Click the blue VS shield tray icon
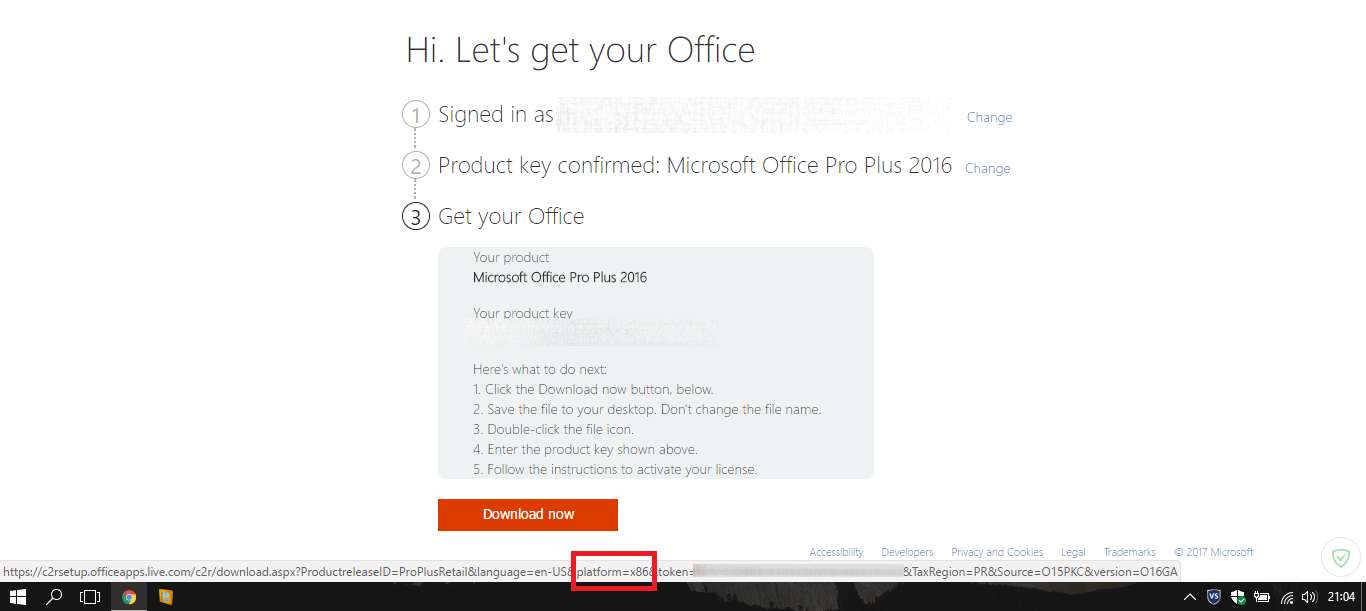The height and width of the screenshot is (611, 1366). pos(1214,597)
